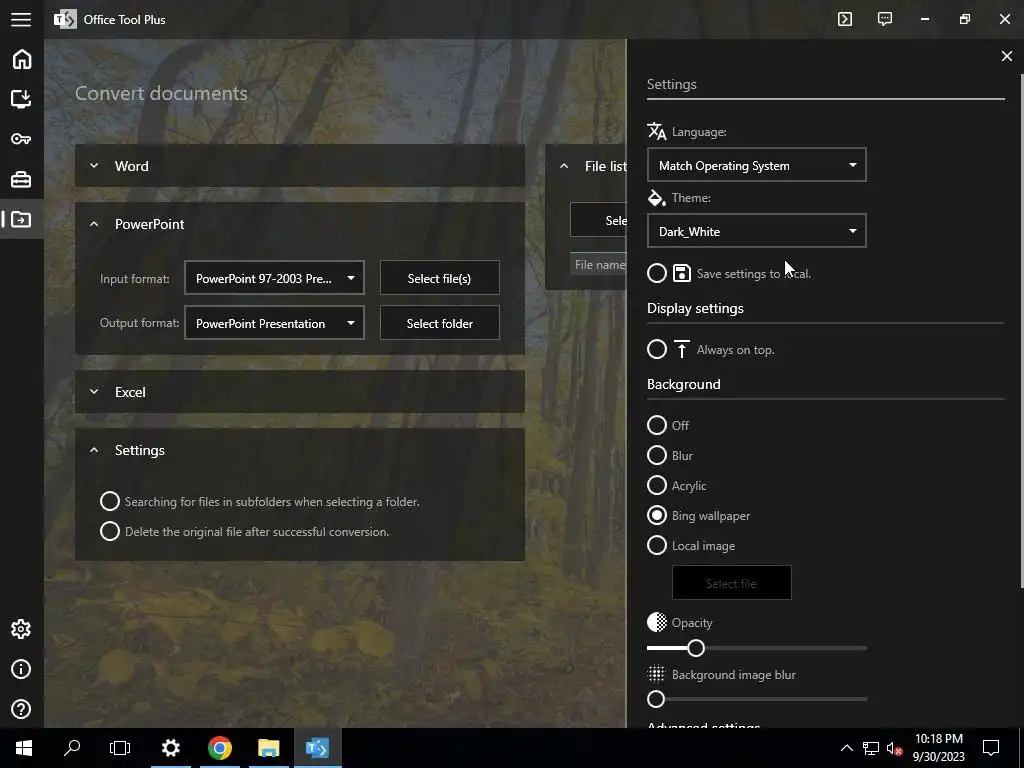Select the Local image background option
The image size is (1024, 768).
point(657,545)
